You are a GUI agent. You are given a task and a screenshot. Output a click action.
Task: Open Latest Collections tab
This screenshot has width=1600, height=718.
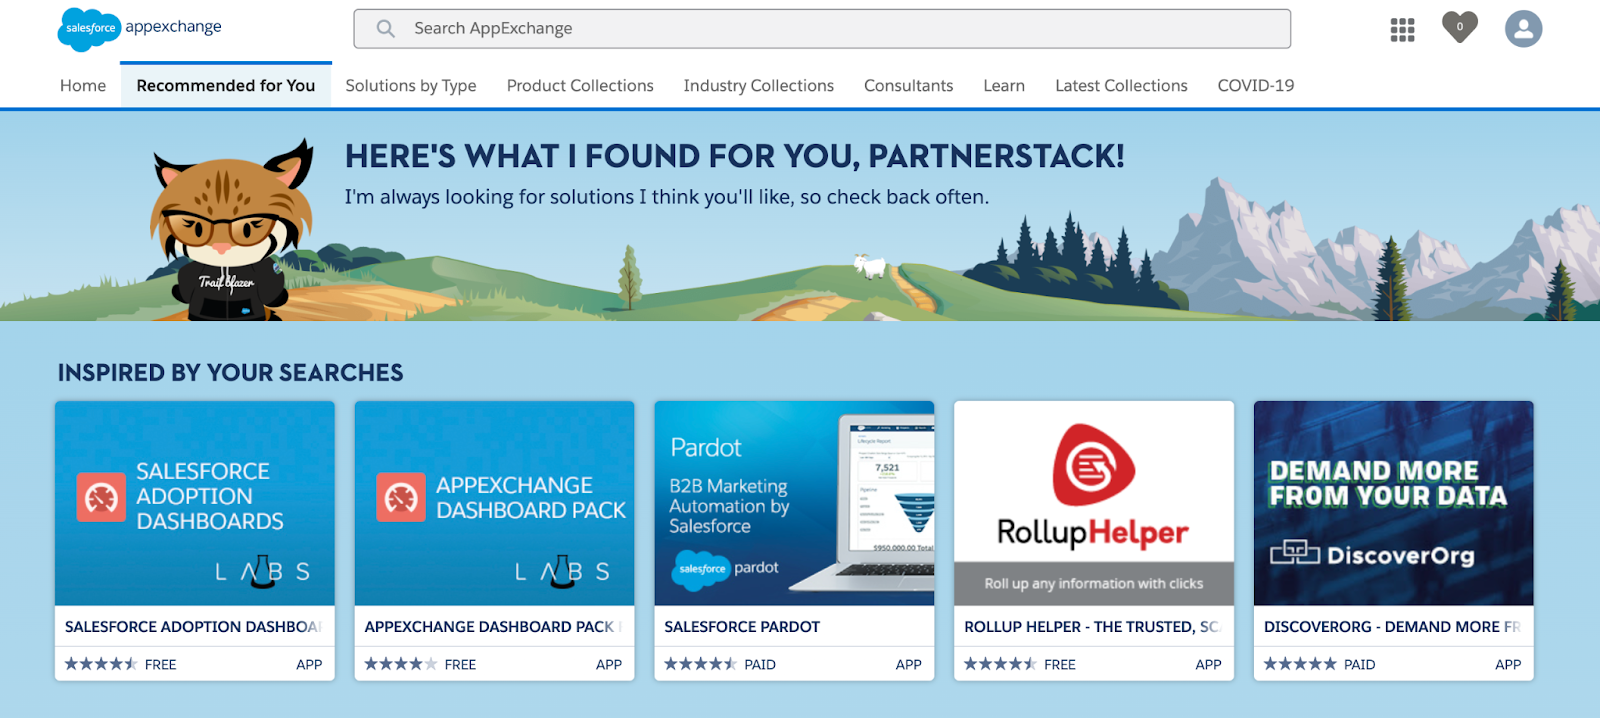pos(1121,86)
